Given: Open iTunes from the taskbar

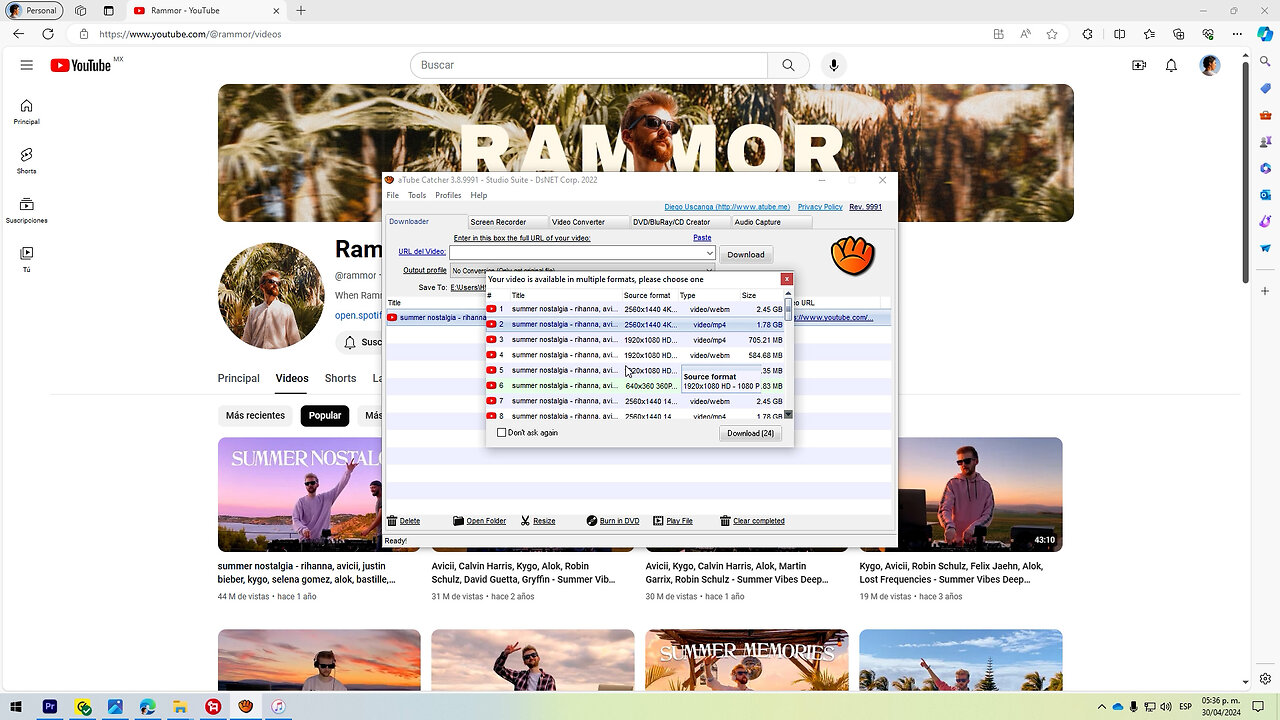Looking at the screenshot, I should tap(279, 707).
